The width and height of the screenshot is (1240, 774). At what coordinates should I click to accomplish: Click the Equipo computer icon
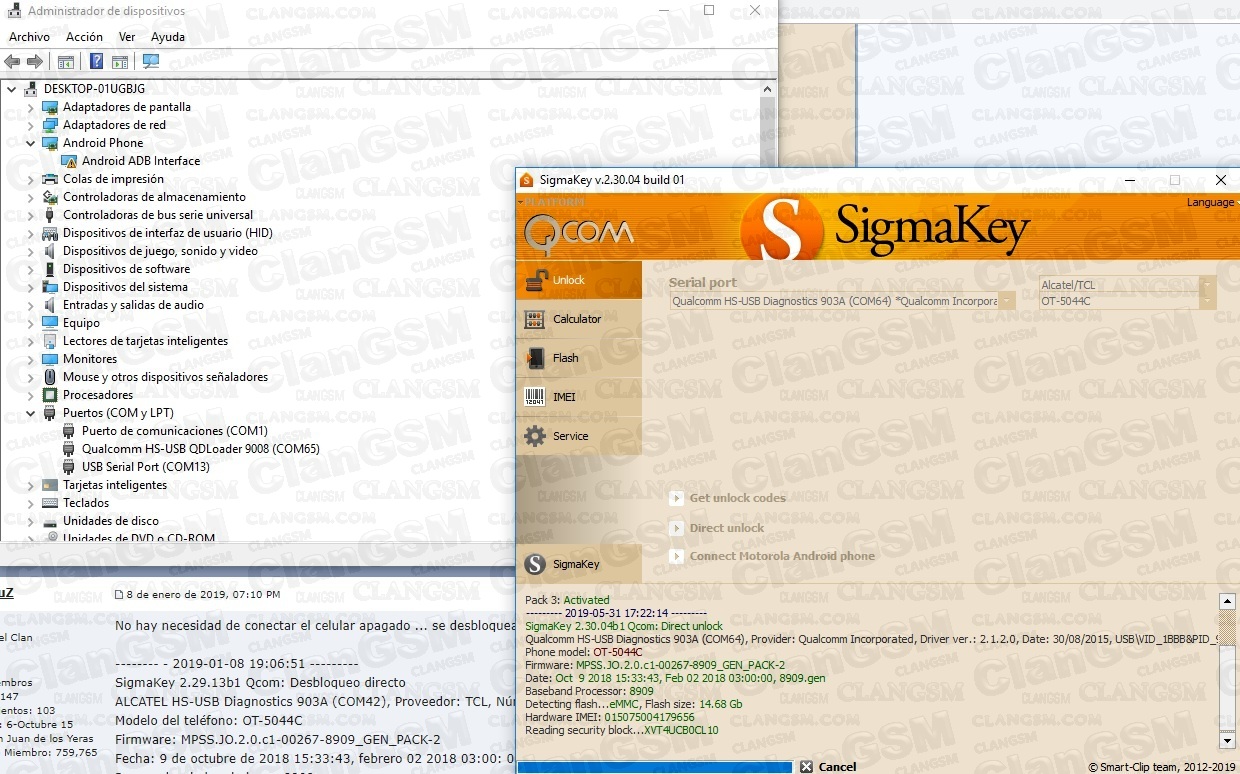point(50,323)
